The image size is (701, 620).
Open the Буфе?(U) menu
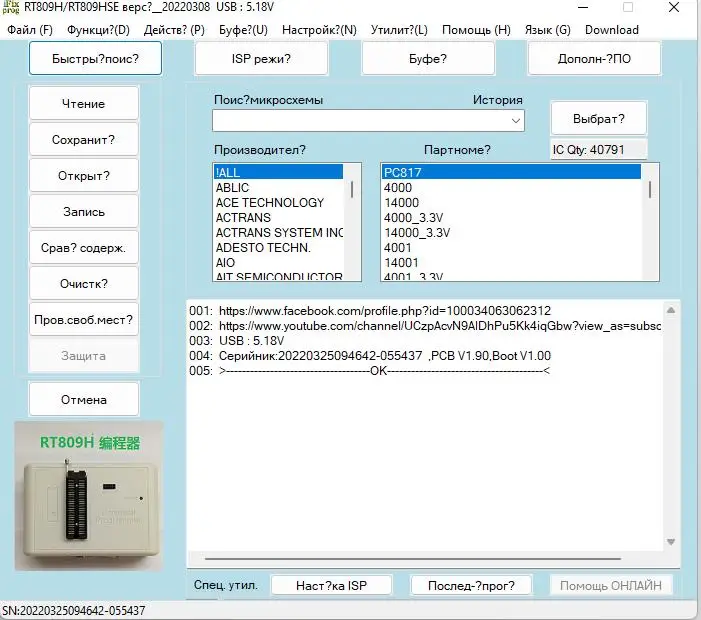pos(243,30)
